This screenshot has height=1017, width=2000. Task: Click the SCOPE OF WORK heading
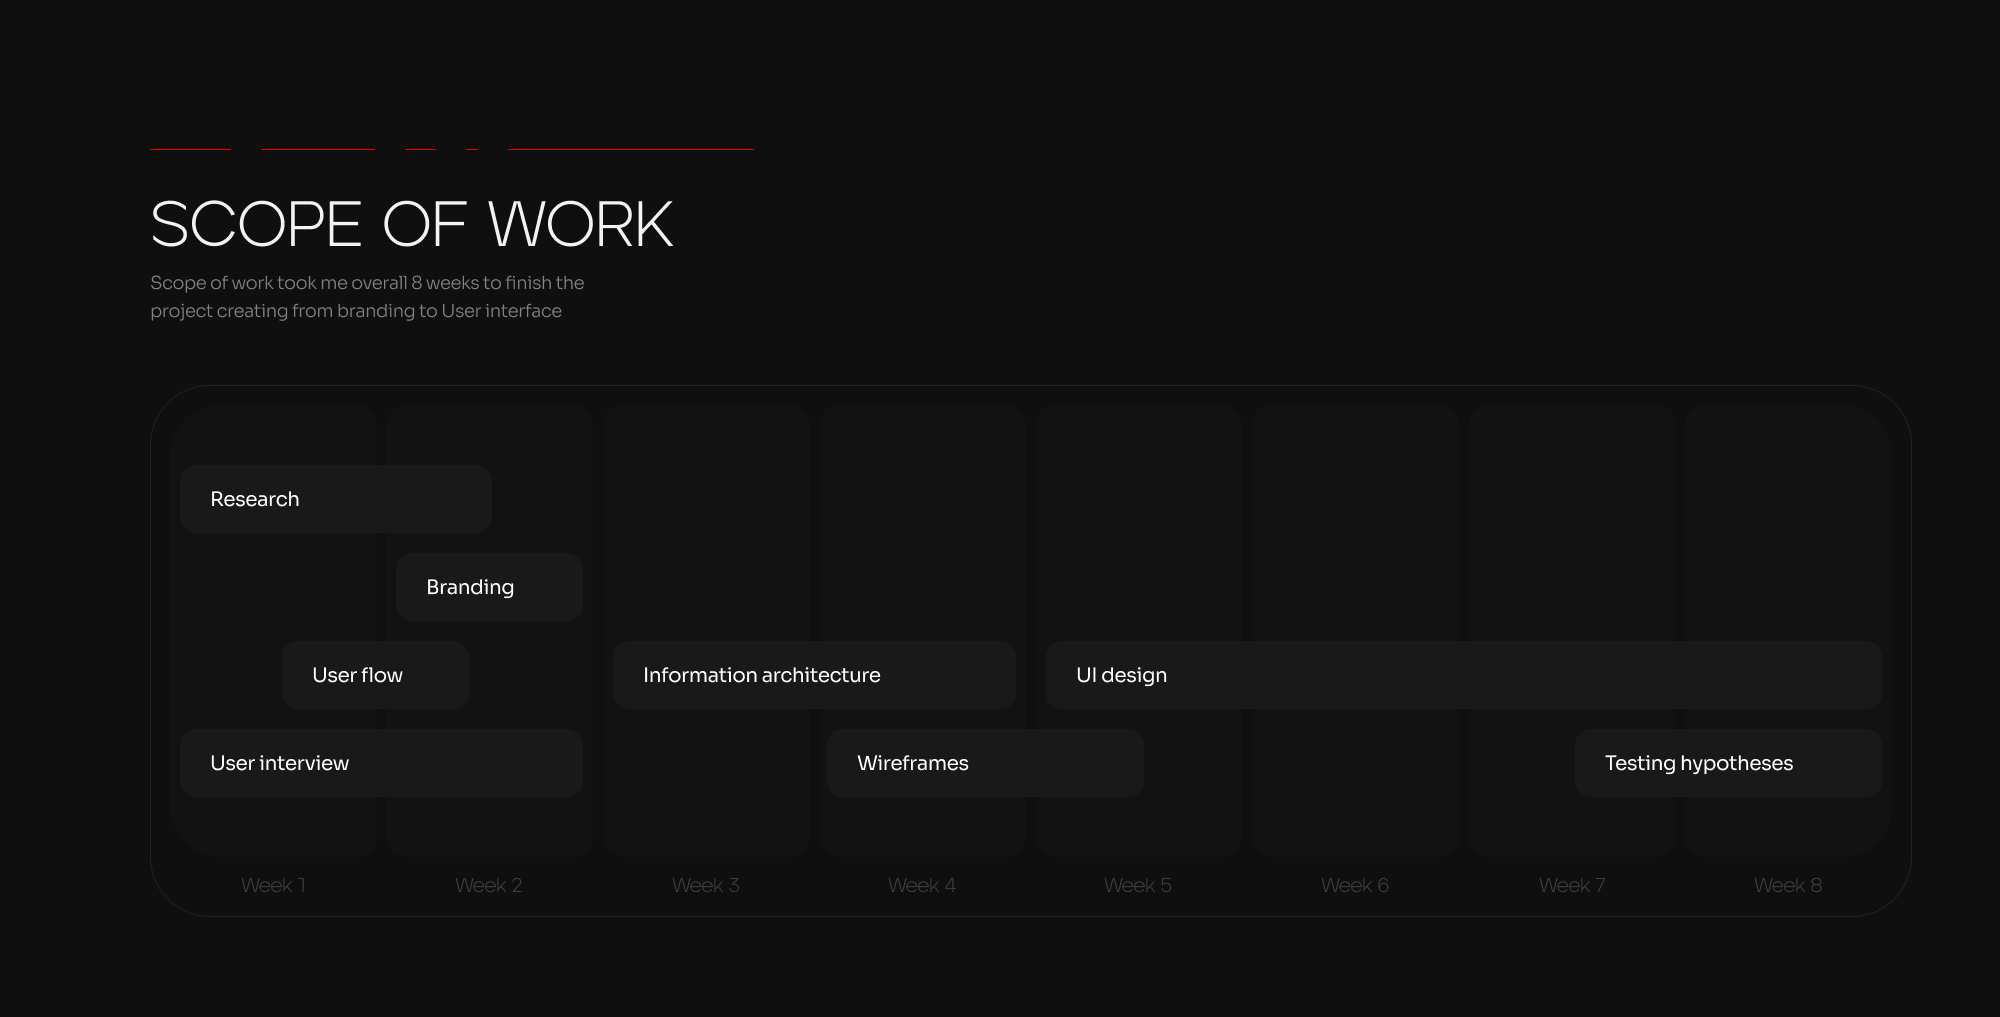click(x=411, y=224)
